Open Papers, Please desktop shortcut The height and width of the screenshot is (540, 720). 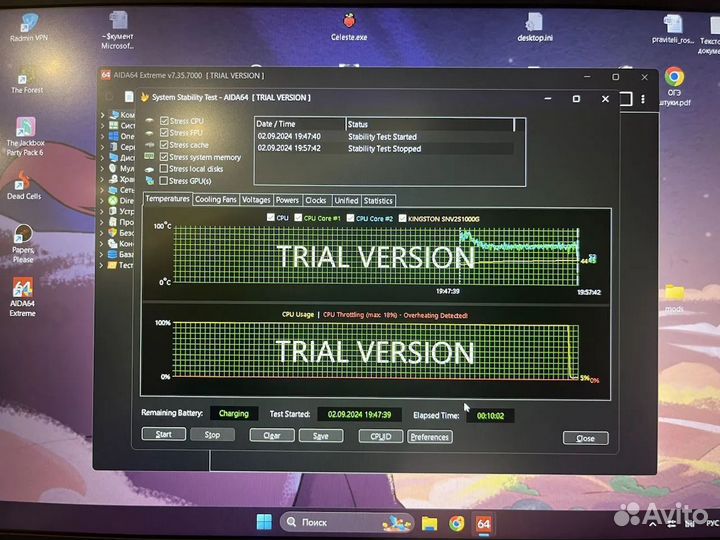pyautogui.click(x=23, y=243)
